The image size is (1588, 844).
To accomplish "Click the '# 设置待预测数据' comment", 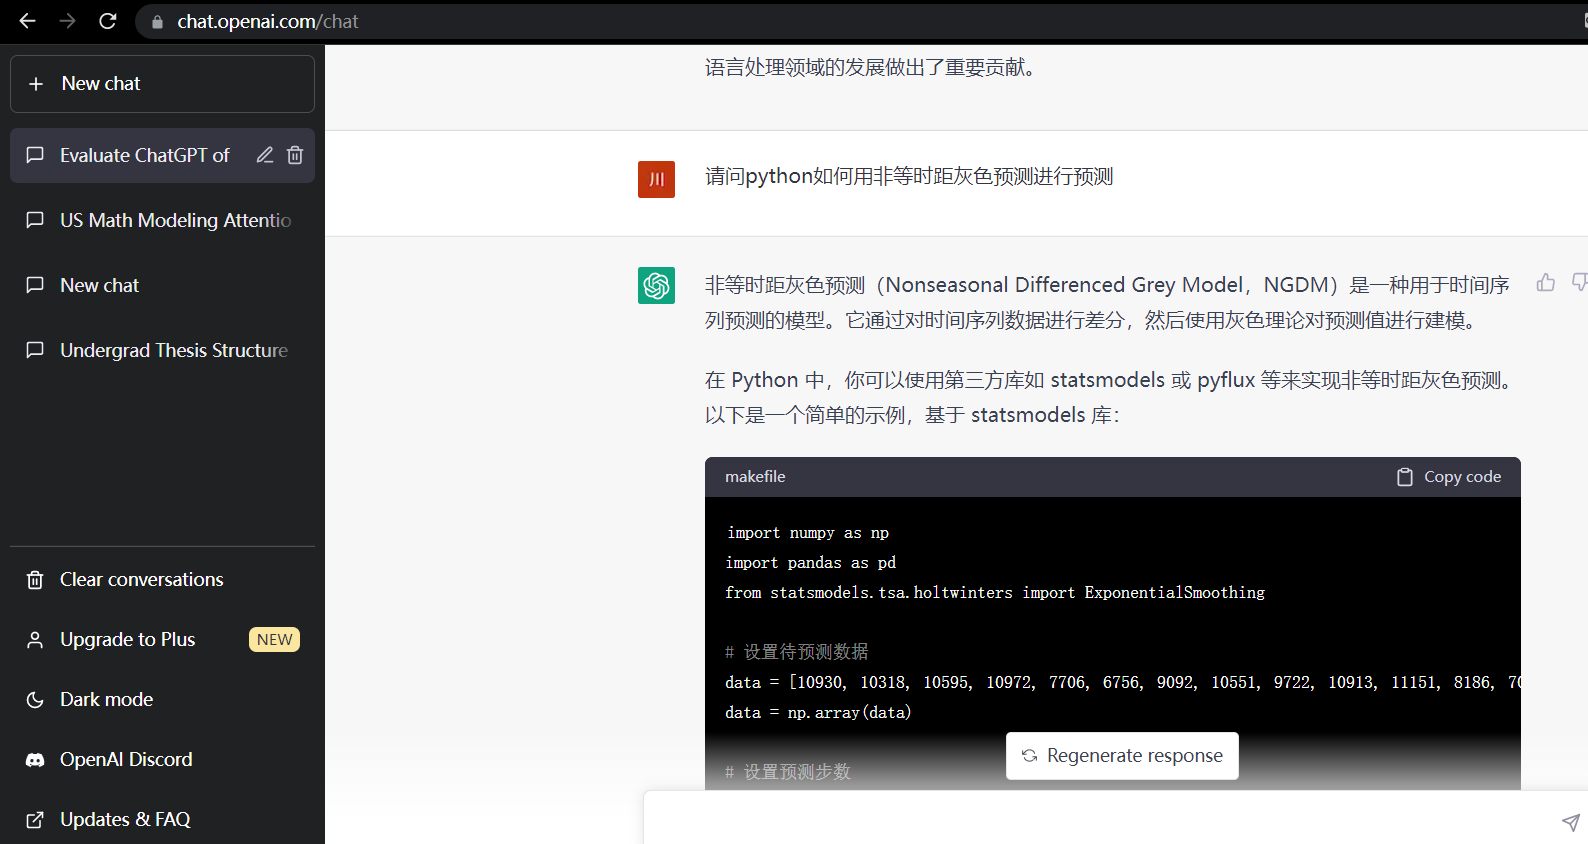I will pos(797,652).
